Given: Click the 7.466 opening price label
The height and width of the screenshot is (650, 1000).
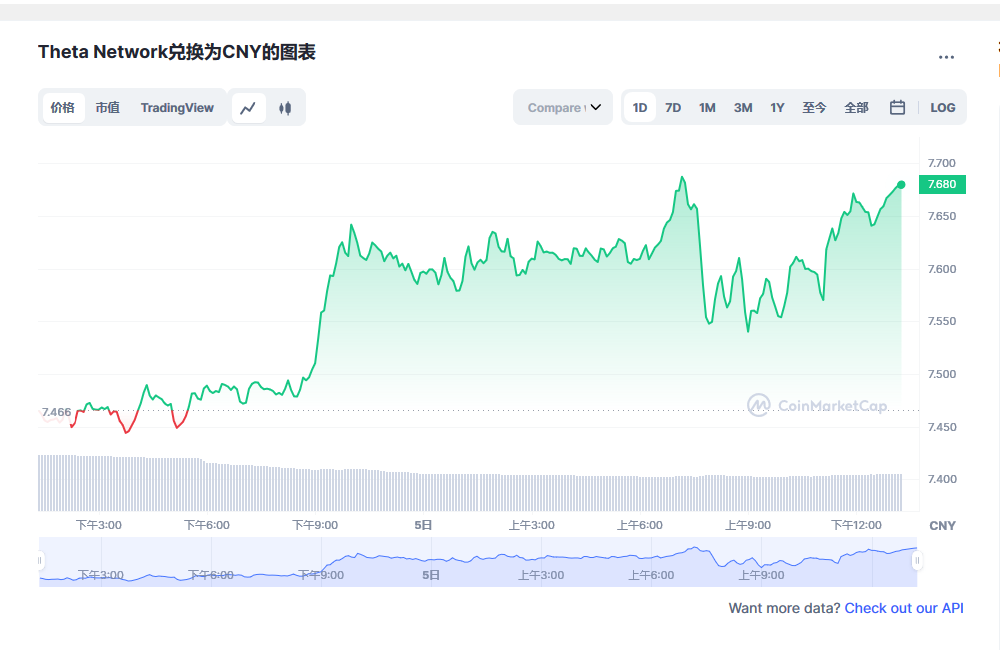Looking at the screenshot, I should tap(56, 412).
